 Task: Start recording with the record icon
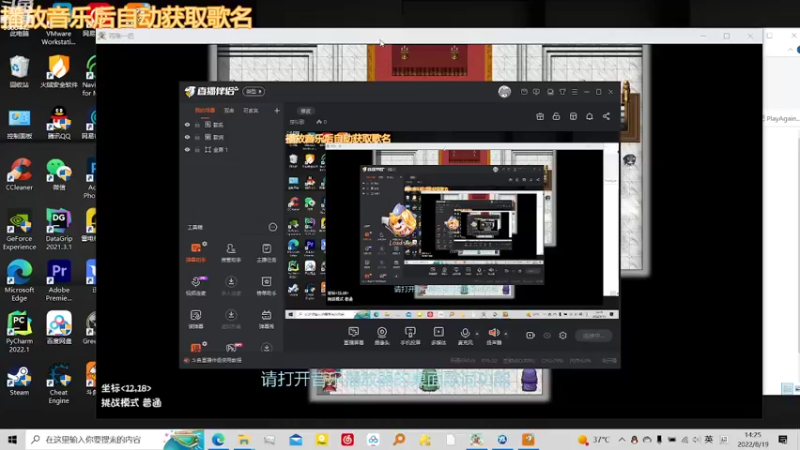[x=531, y=335]
